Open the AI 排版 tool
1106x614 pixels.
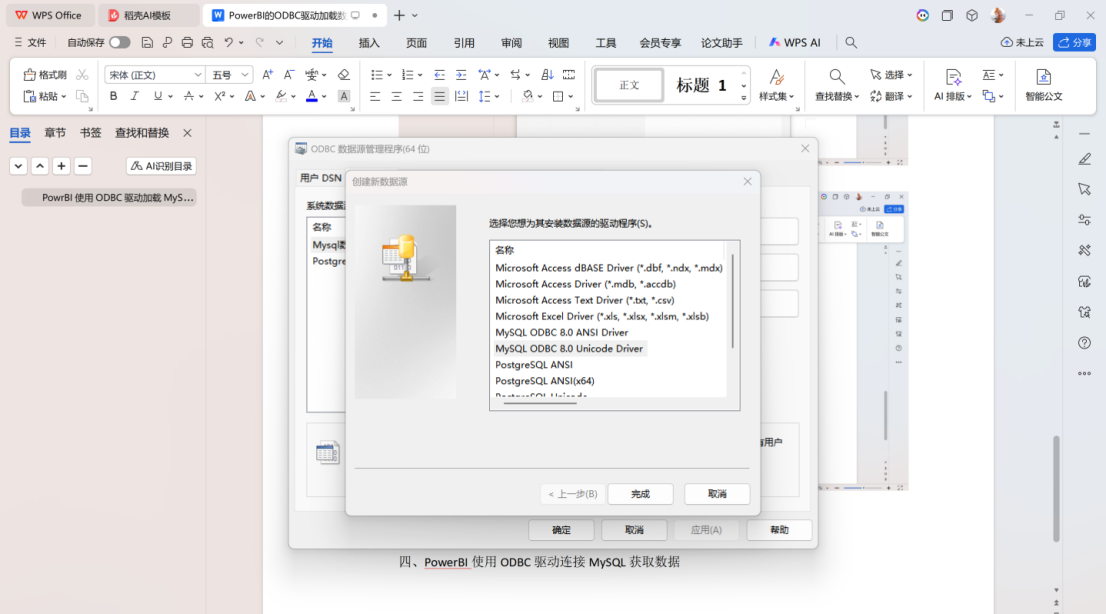coord(952,85)
